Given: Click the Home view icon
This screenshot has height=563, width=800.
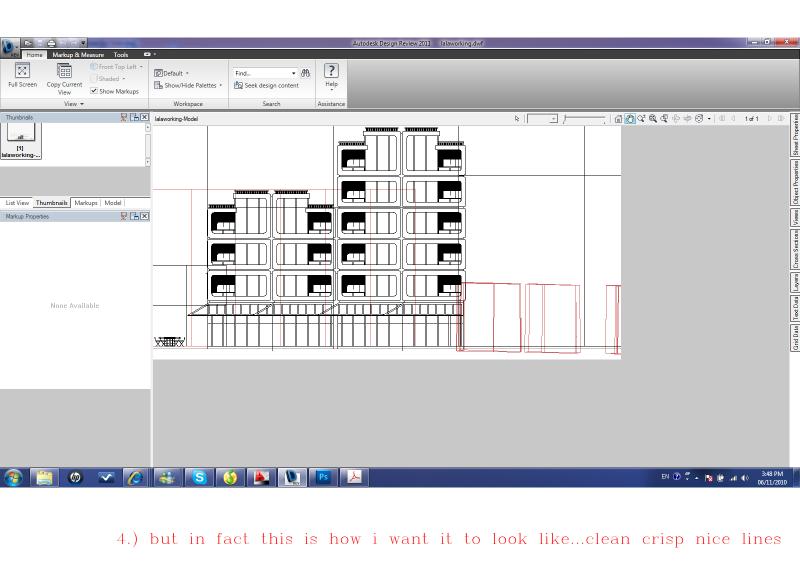Looking at the screenshot, I should point(619,118).
